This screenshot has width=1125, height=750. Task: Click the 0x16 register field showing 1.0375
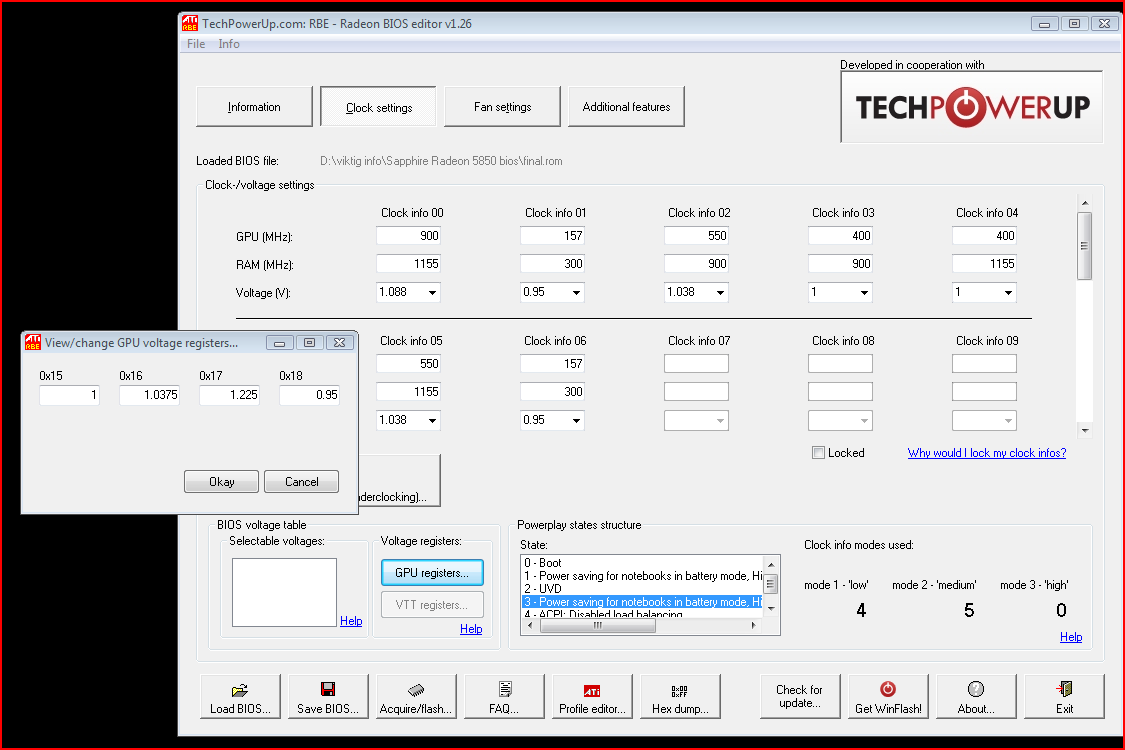[x=149, y=395]
